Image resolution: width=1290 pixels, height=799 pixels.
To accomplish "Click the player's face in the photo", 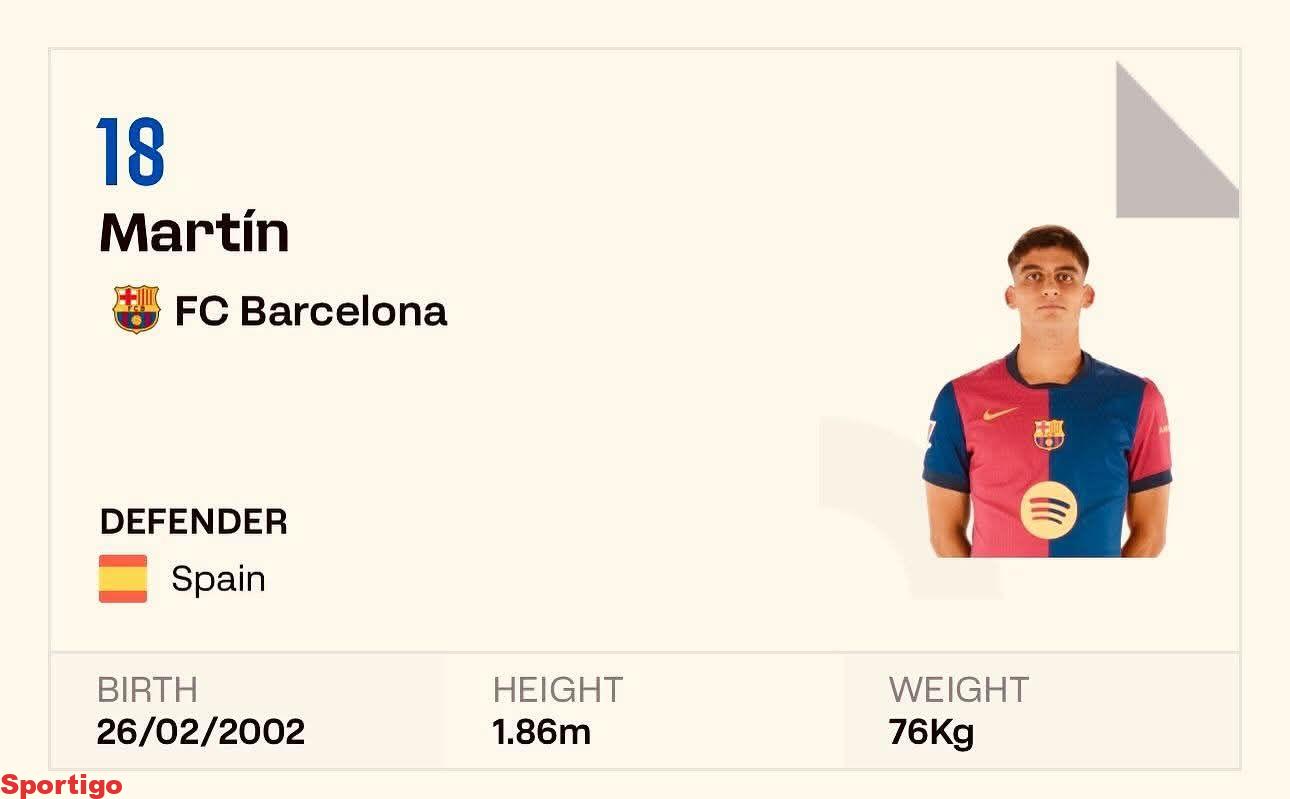I will tap(1048, 285).
